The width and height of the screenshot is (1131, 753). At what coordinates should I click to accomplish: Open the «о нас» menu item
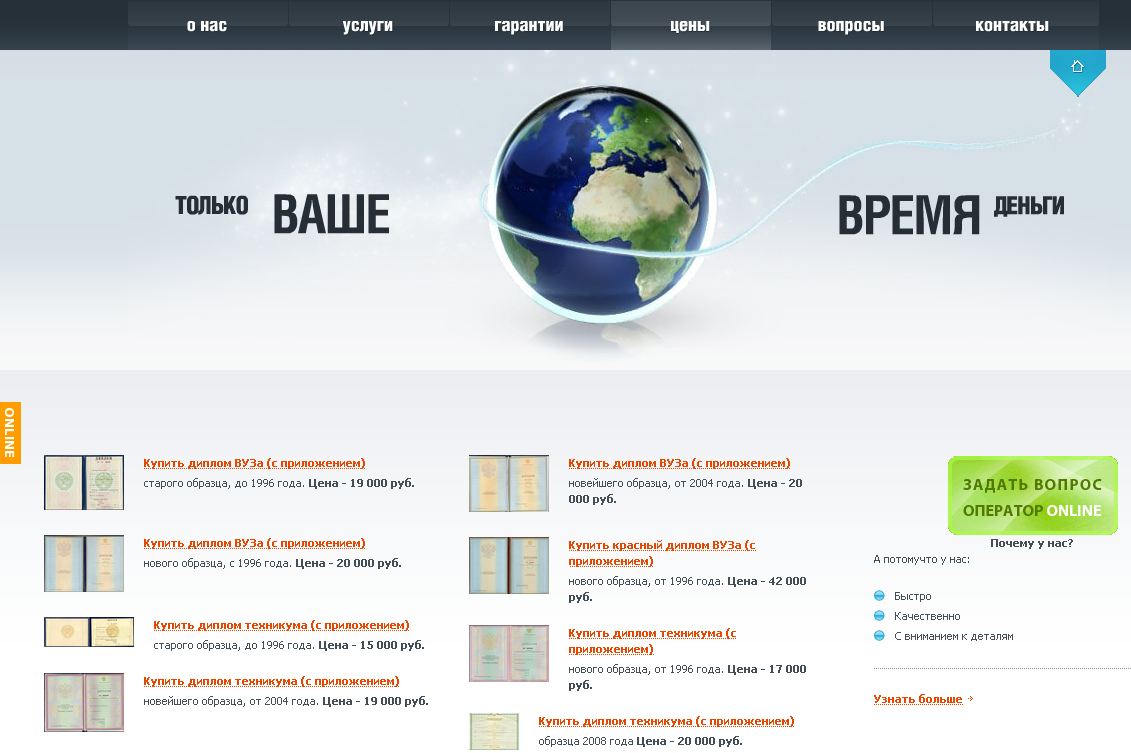207,25
